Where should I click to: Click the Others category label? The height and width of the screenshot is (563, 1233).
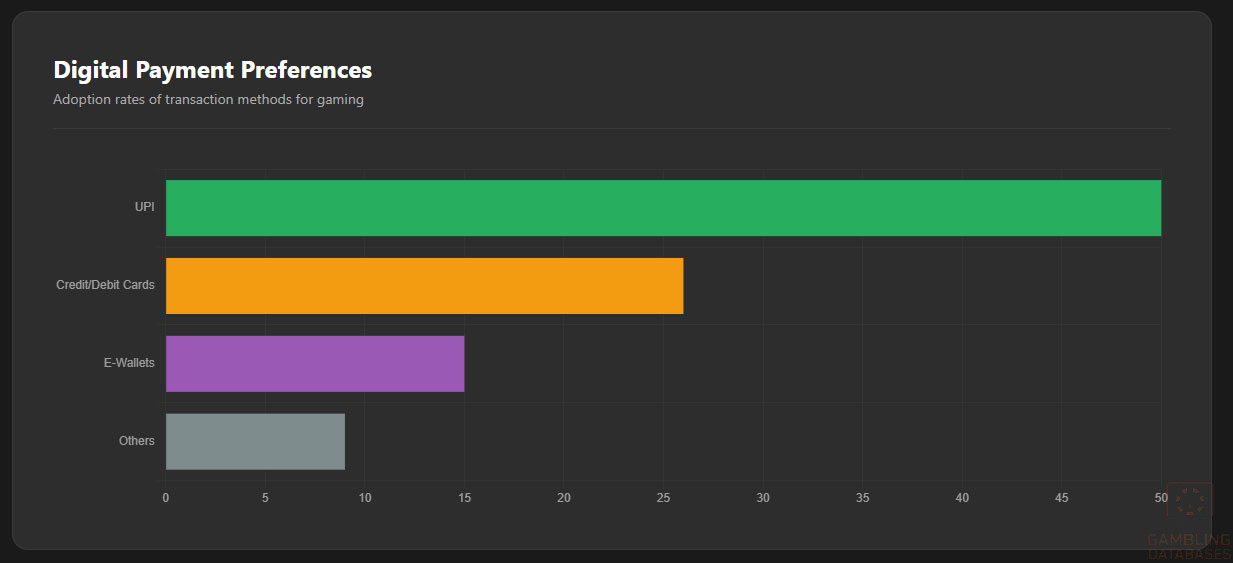pos(137,441)
